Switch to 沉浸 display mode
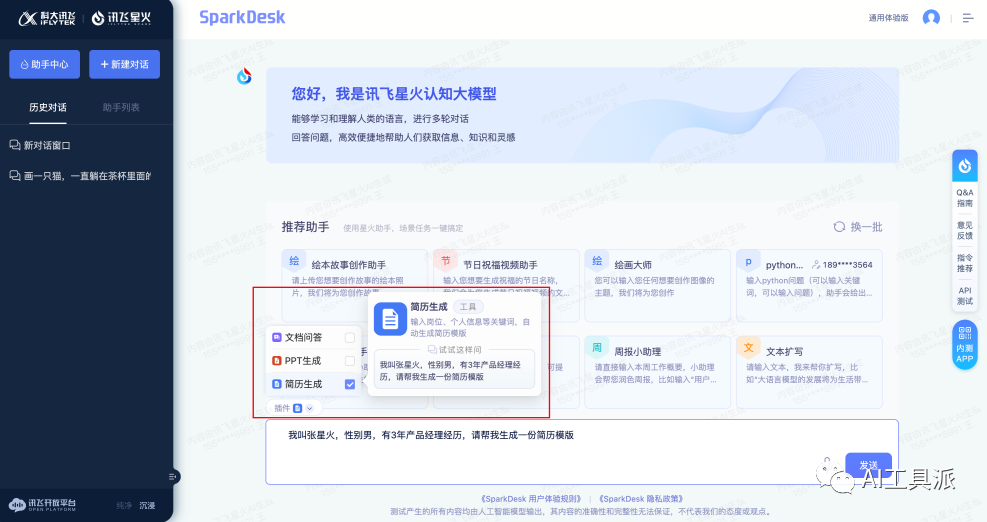This screenshot has width=987, height=522. coord(147,506)
